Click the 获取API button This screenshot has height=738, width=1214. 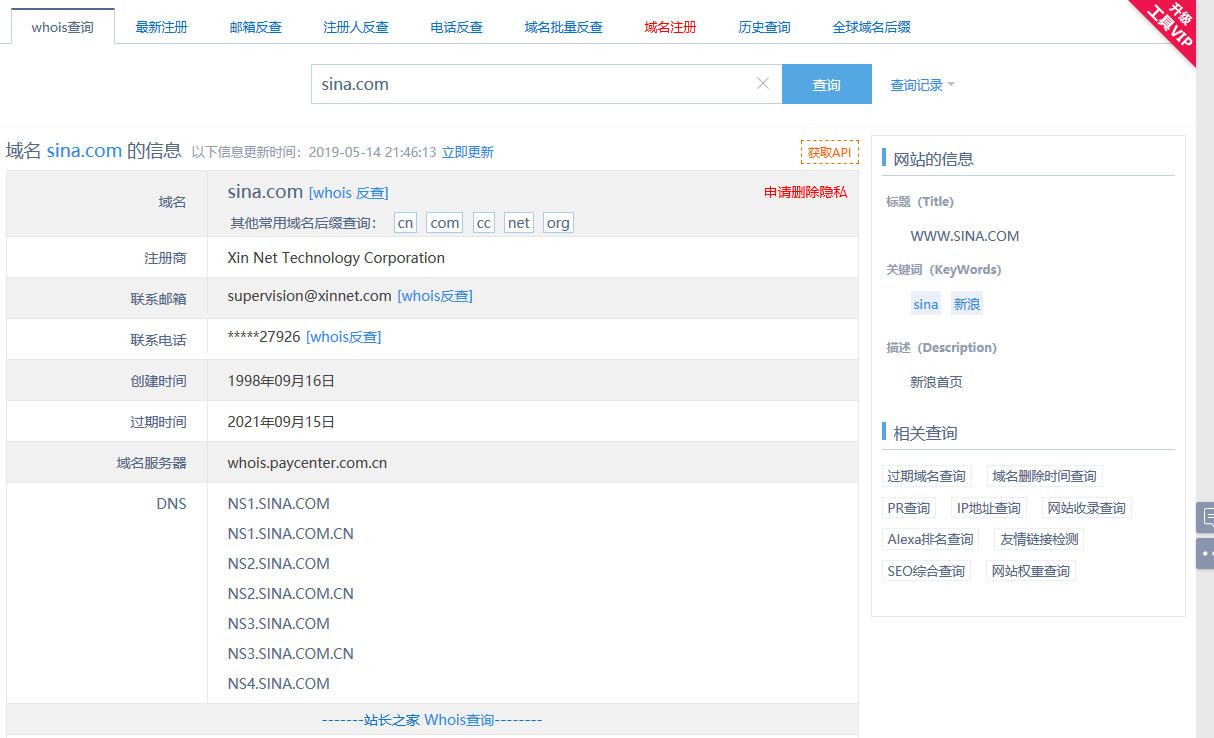point(829,152)
